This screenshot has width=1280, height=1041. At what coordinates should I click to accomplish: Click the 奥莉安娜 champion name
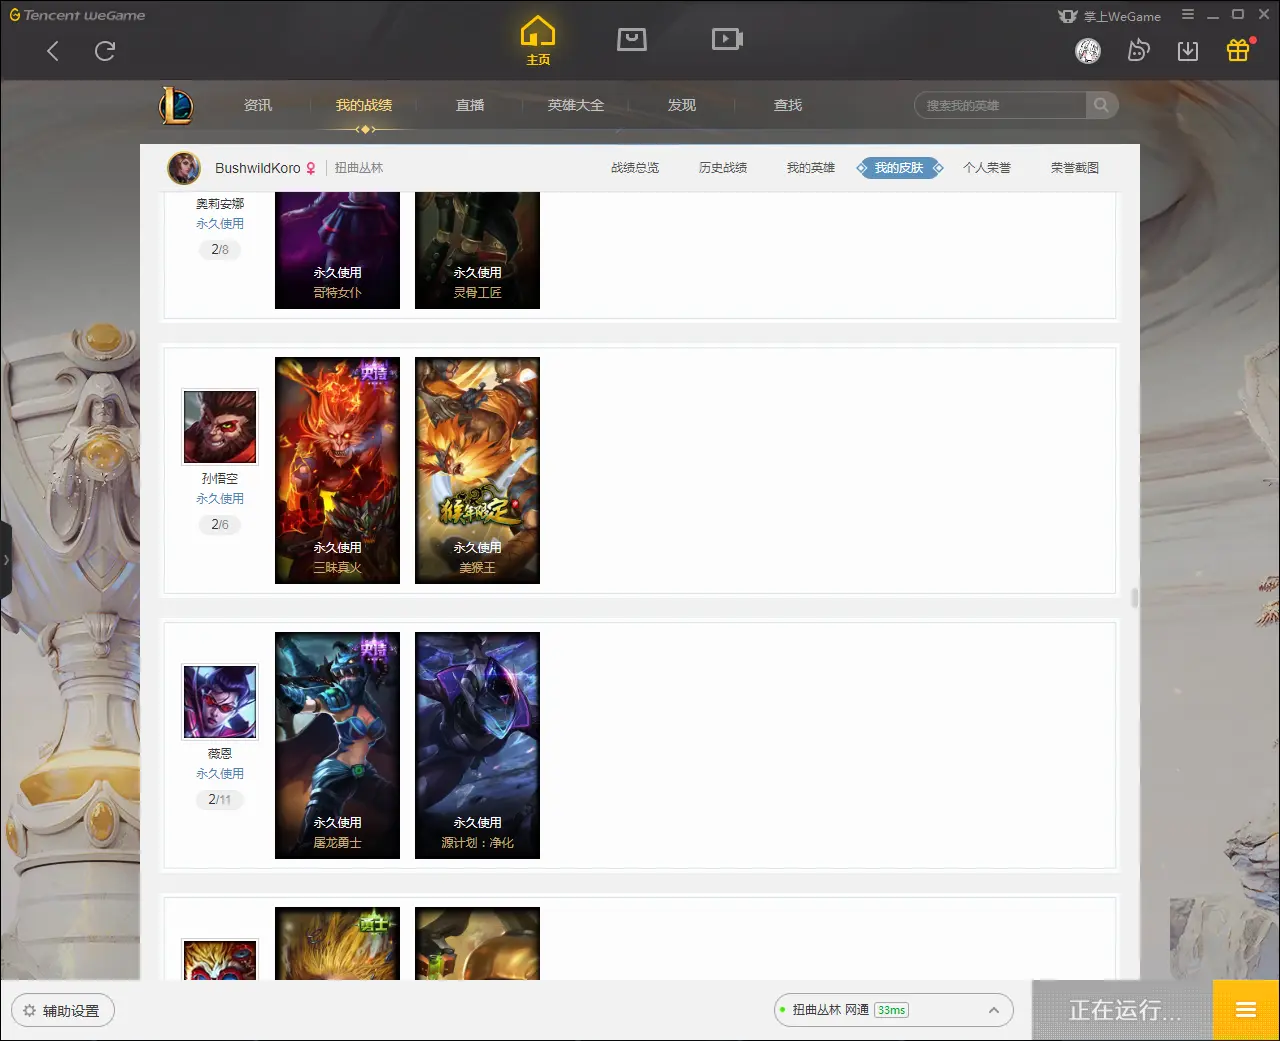(x=220, y=204)
